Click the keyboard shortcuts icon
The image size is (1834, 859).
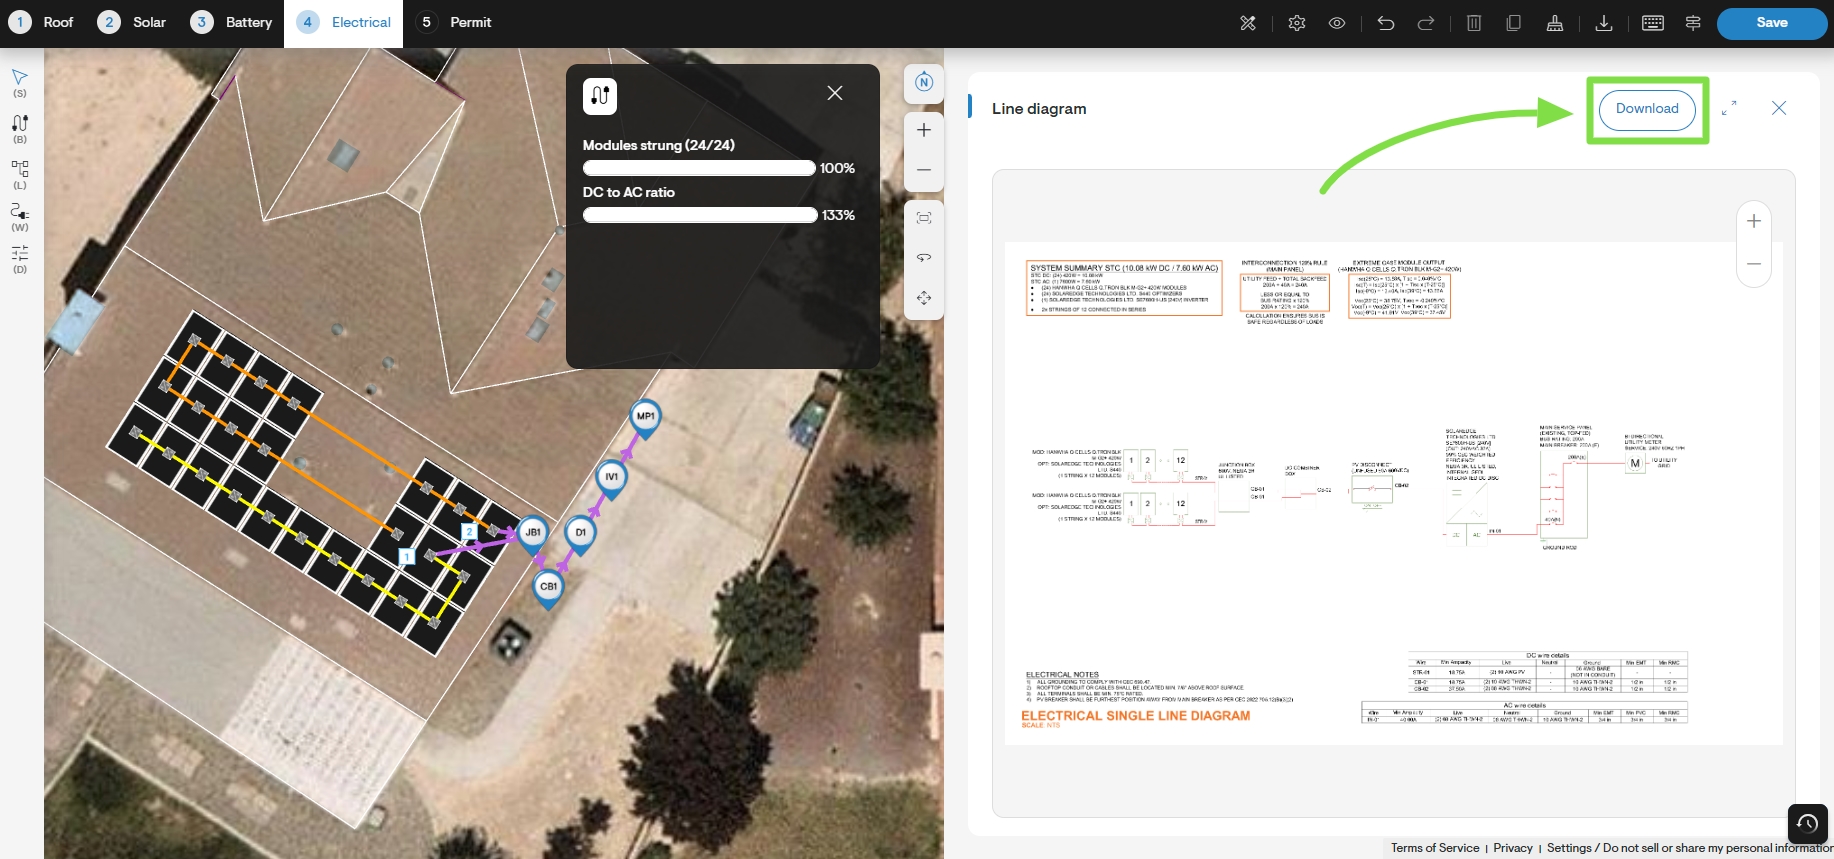click(1653, 23)
